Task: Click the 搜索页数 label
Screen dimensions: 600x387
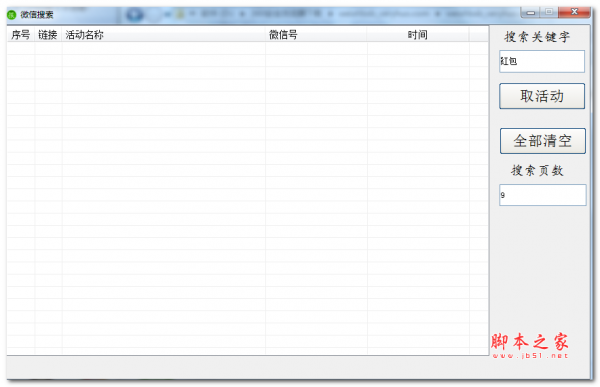Action: click(x=537, y=170)
